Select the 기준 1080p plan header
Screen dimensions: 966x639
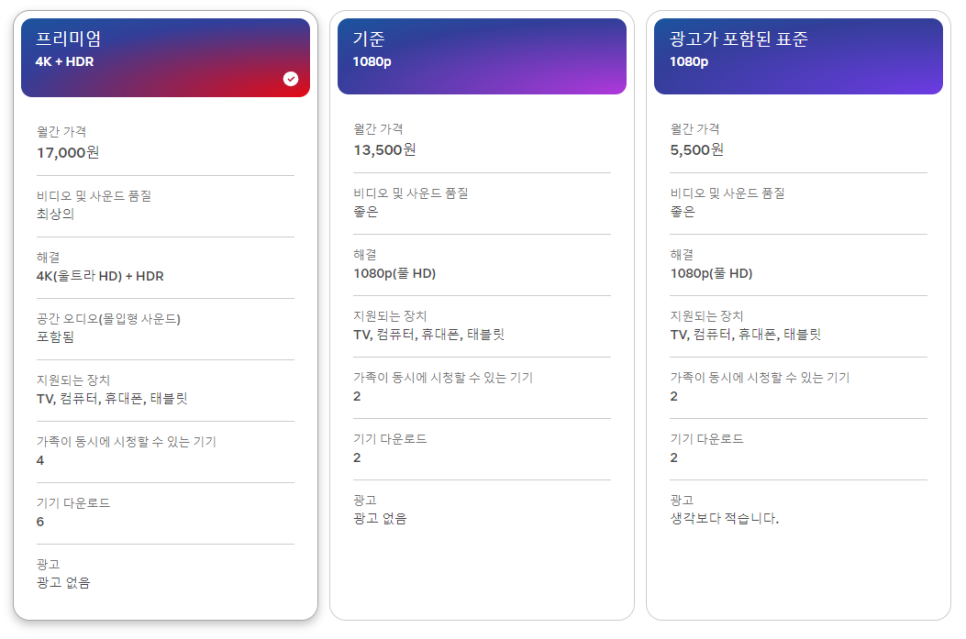point(482,56)
